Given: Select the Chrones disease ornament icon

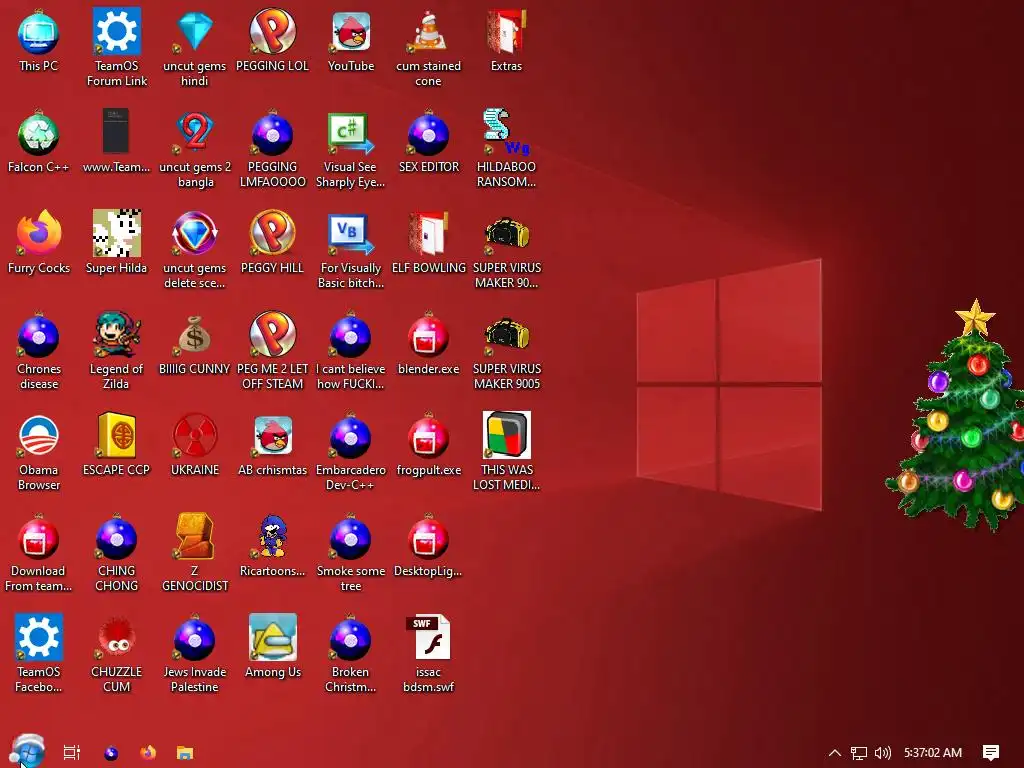Looking at the screenshot, I should pyautogui.click(x=39, y=351).
